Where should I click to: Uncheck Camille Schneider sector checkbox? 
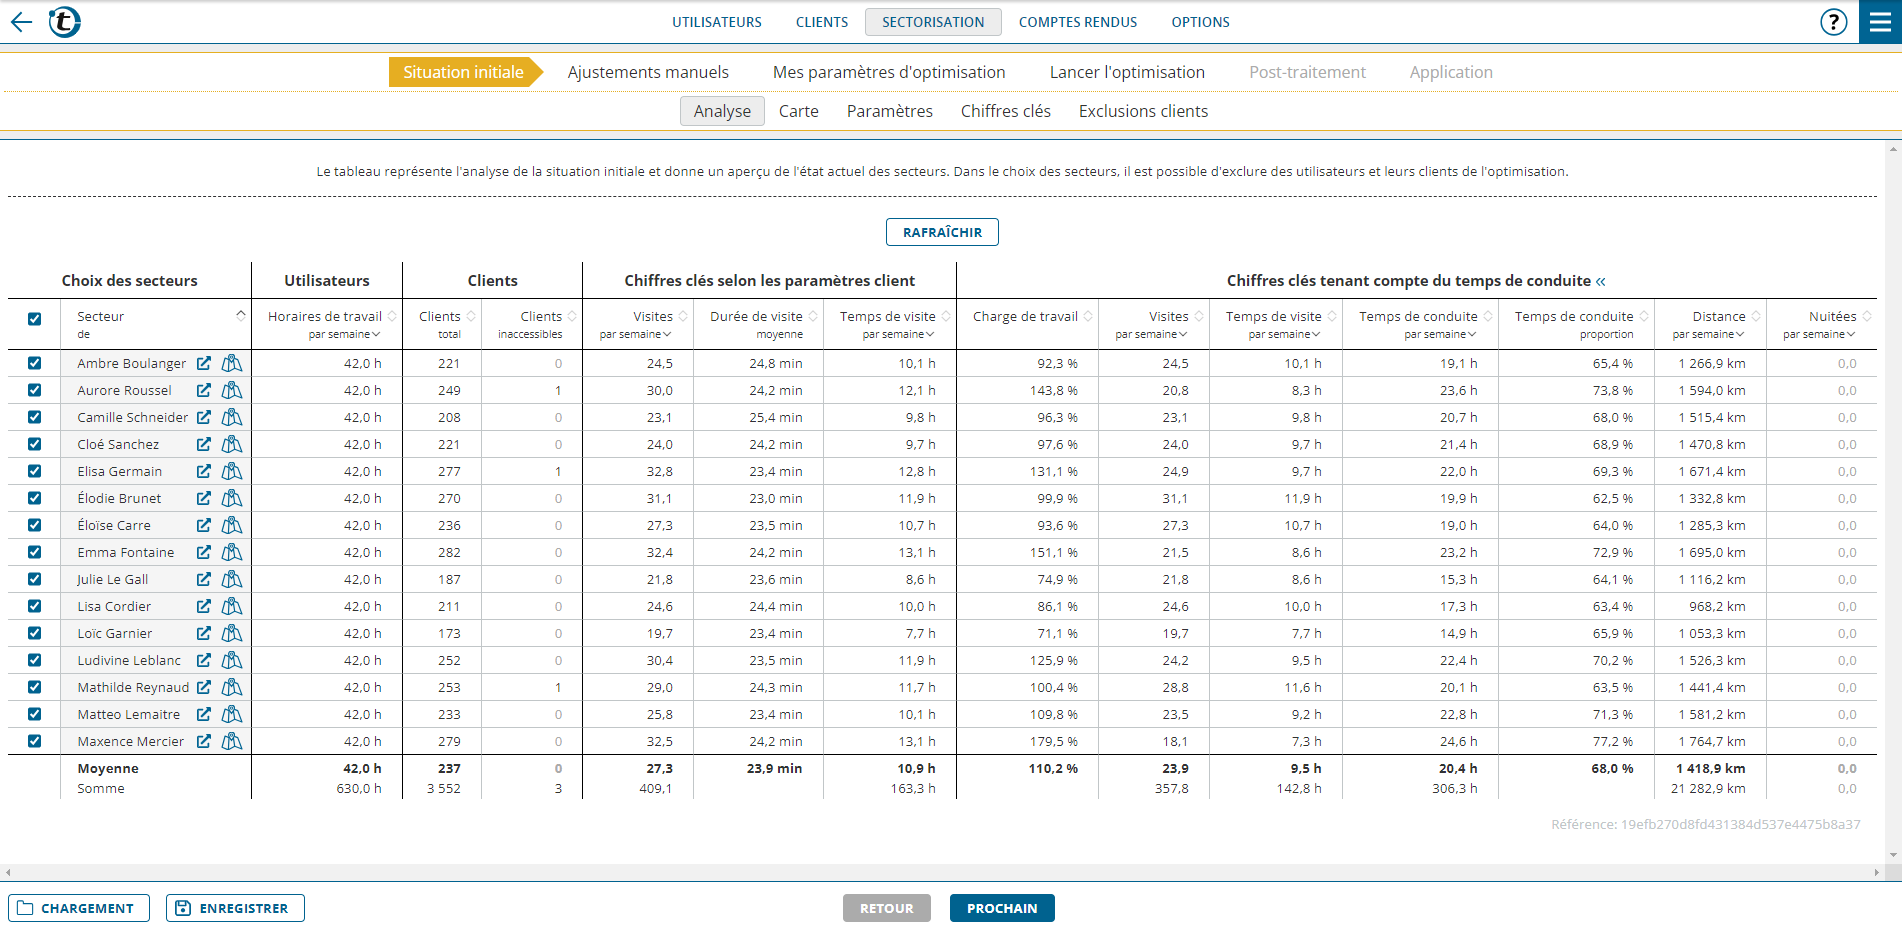point(35,417)
